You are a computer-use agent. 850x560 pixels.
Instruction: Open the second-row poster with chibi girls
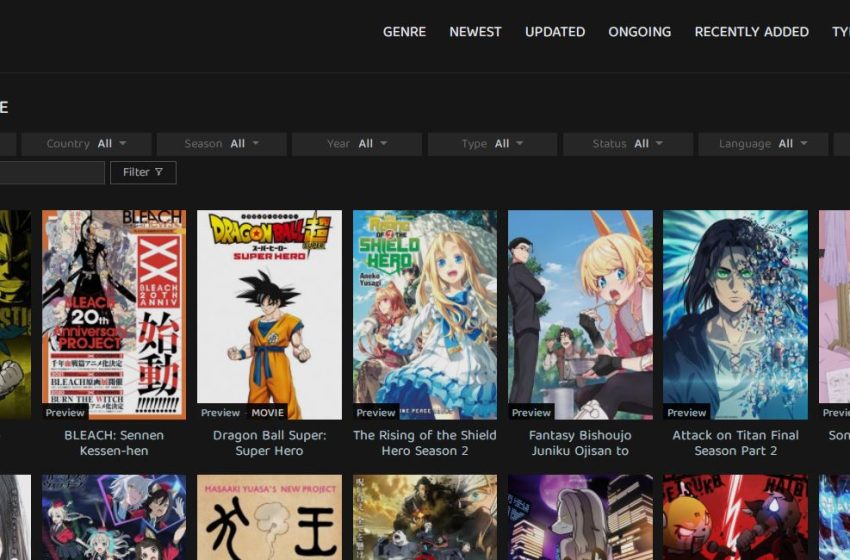[114, 517]
